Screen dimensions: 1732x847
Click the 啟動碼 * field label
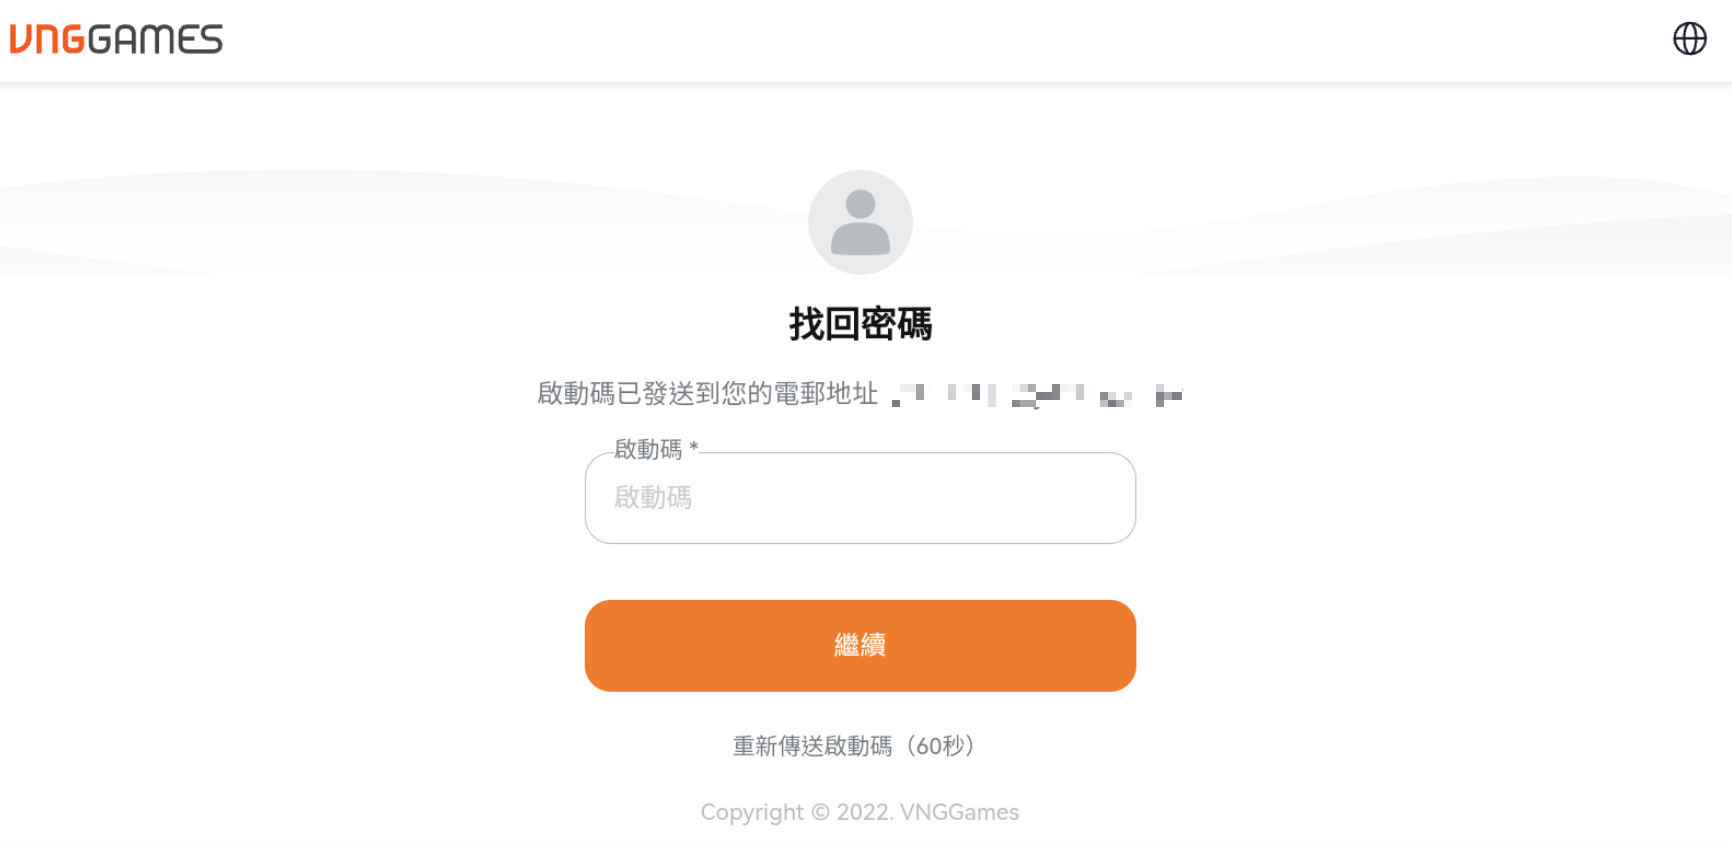[656, 449]
